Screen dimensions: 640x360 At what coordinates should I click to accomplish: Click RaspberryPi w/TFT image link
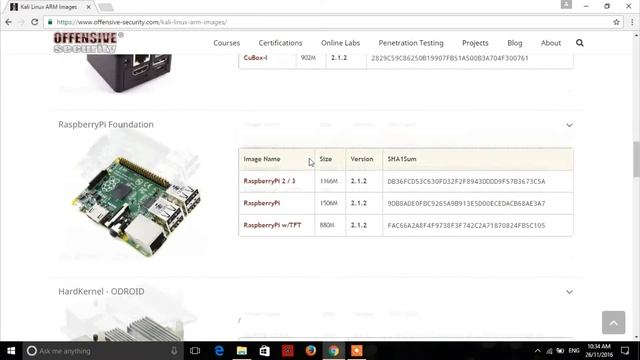(x=272, y=225)
